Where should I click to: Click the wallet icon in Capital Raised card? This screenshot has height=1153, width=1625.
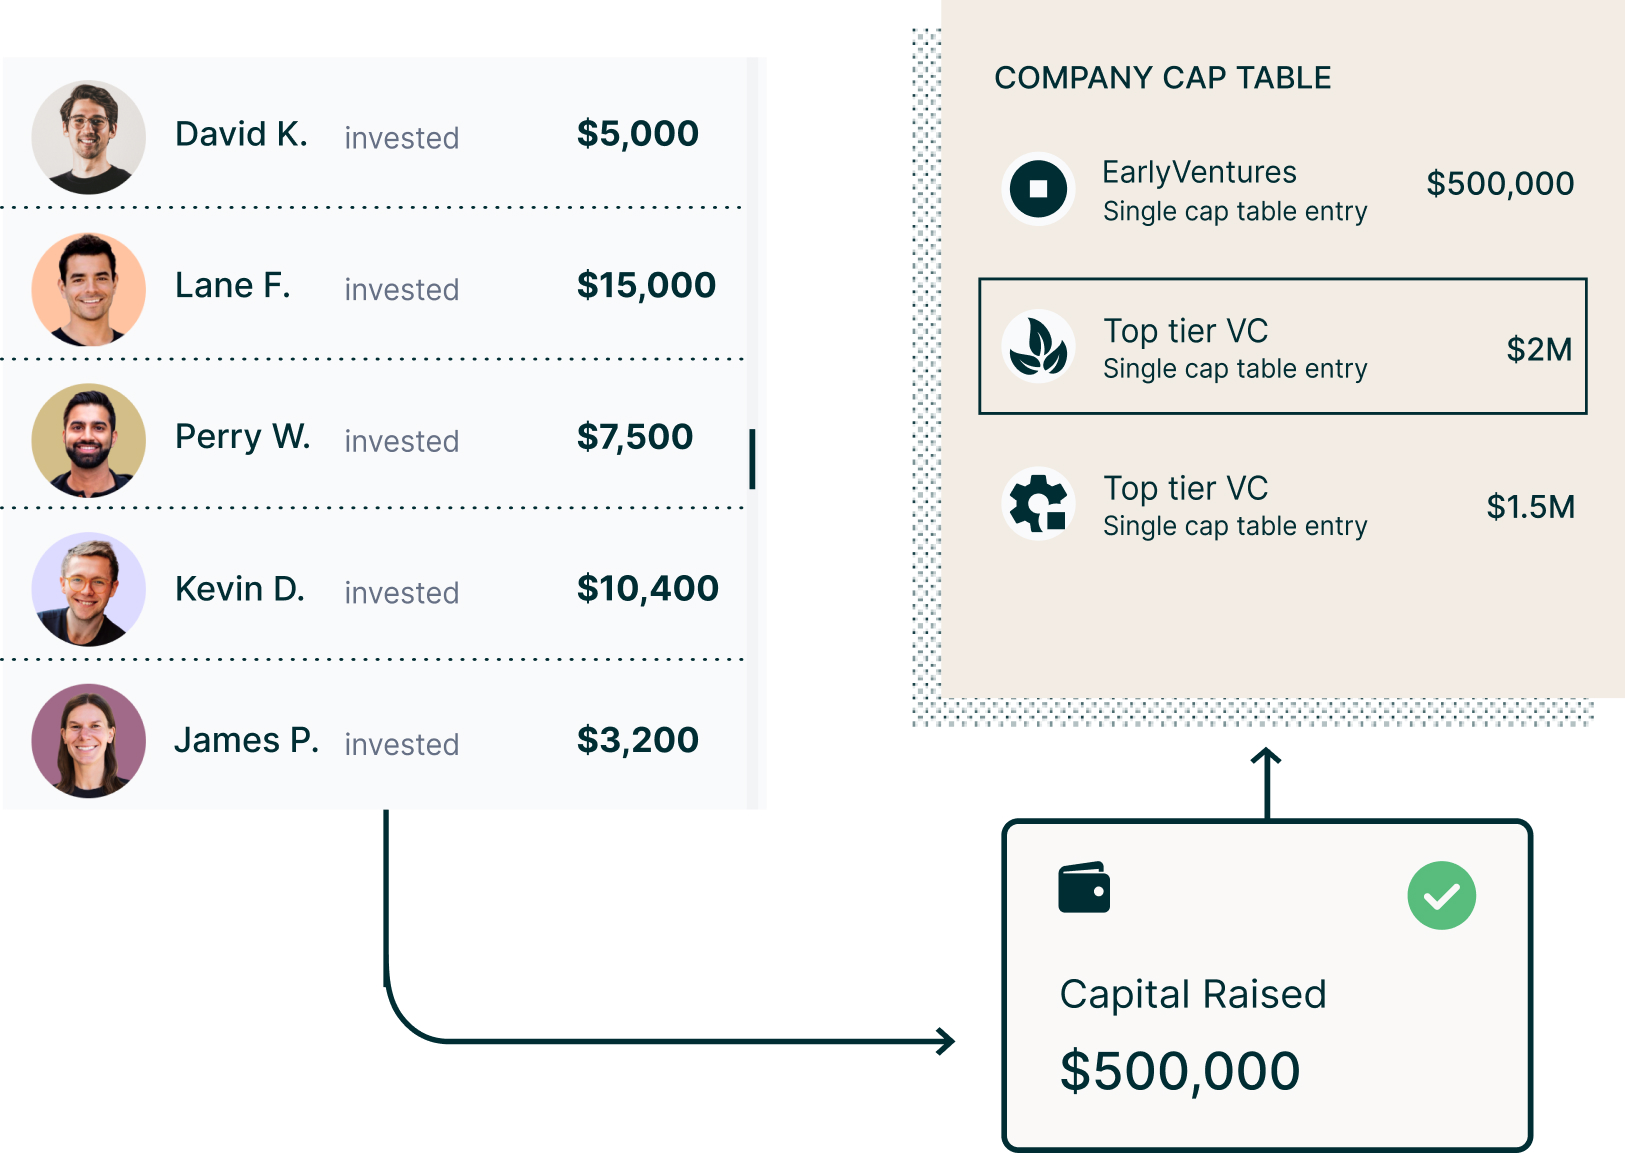click(x=1084, y=888)
